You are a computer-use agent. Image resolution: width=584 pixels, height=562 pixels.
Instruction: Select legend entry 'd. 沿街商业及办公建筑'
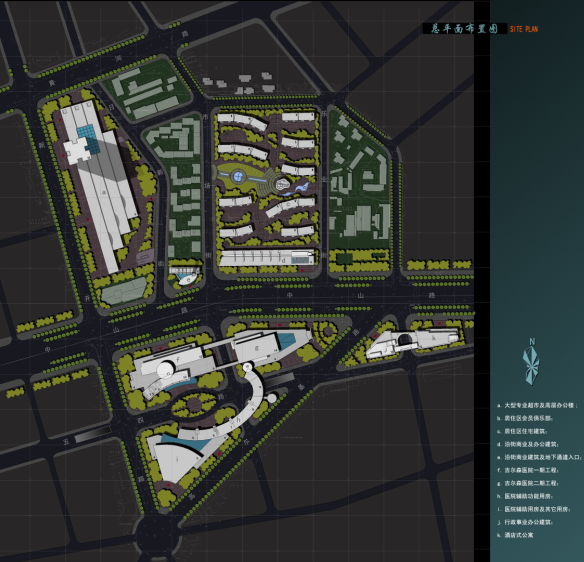click(x=527, y=444)
